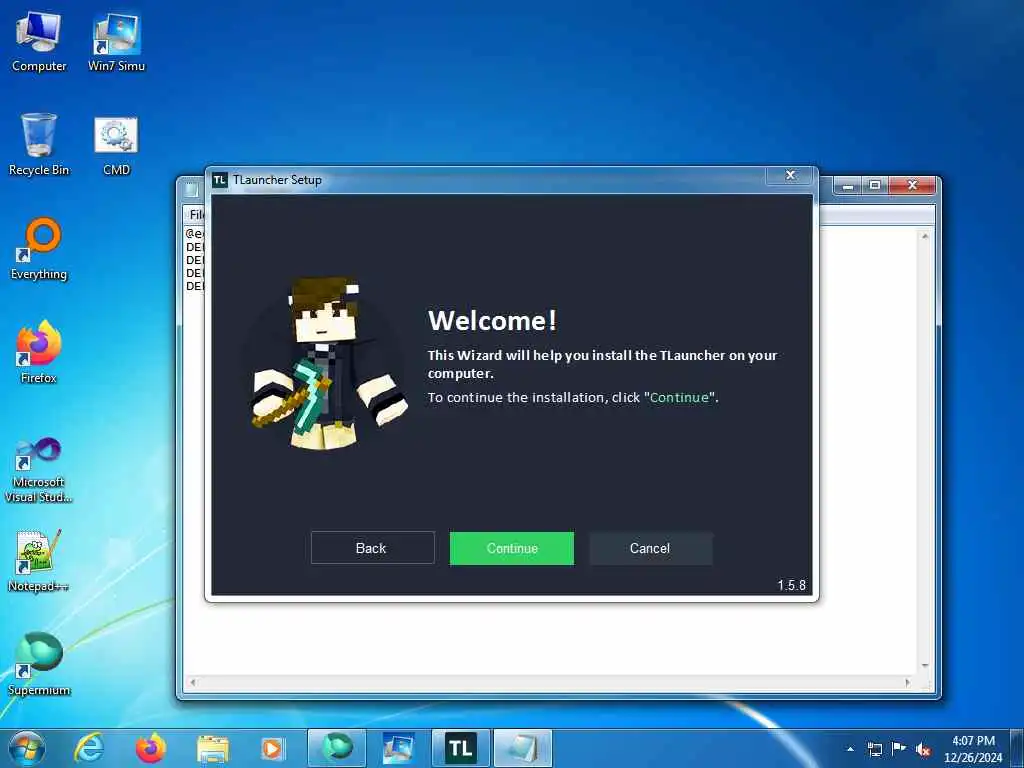Minimize the background Notepad window

click(848, 186)
